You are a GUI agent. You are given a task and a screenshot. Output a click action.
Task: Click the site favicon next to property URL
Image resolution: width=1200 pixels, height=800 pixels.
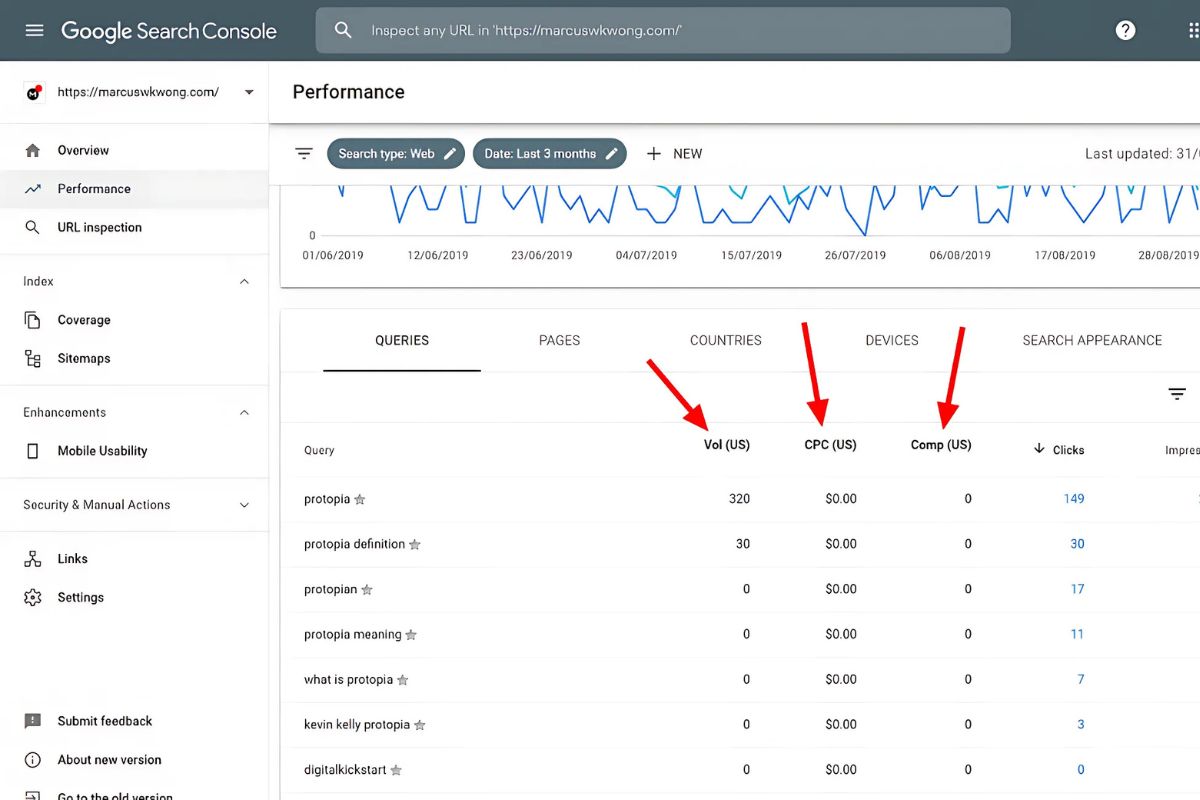(34, 92)
